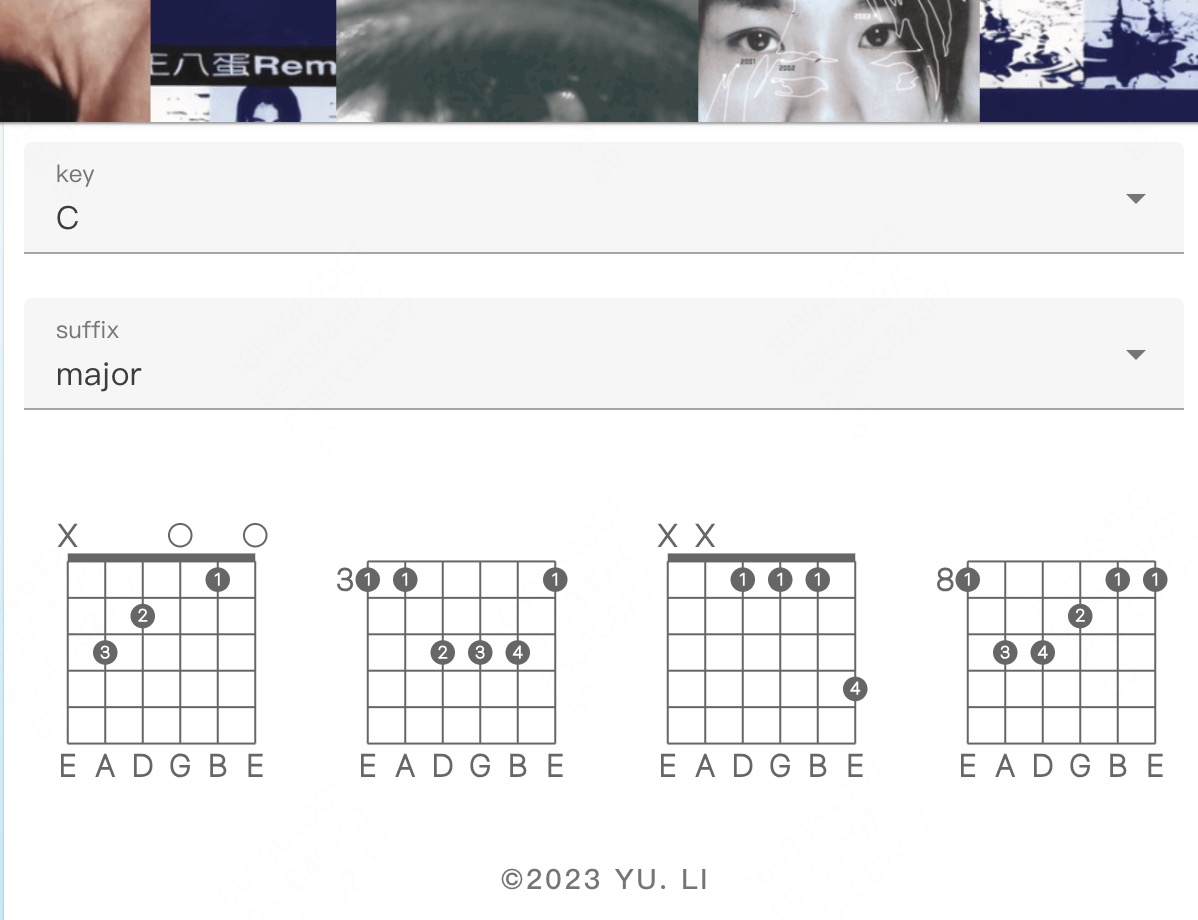Select the suffix field showing major

point(604,354)
